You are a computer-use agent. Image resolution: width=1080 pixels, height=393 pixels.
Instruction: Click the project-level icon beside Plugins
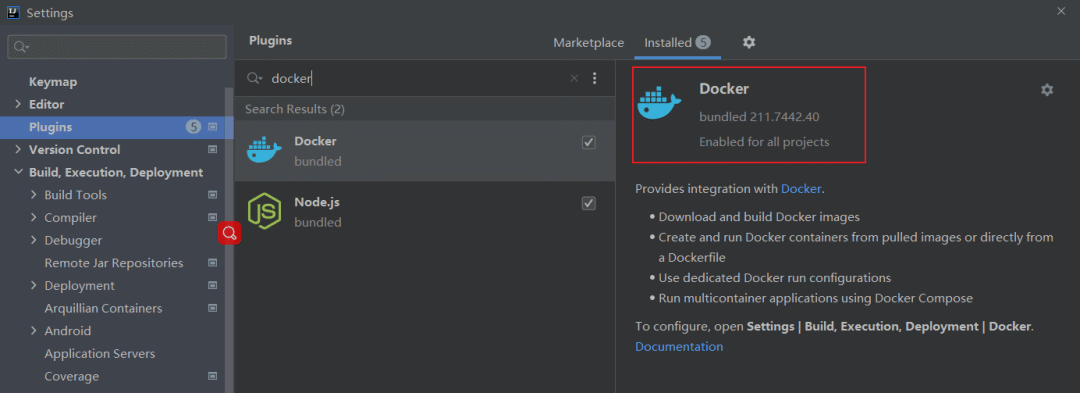tap(212, 127)
